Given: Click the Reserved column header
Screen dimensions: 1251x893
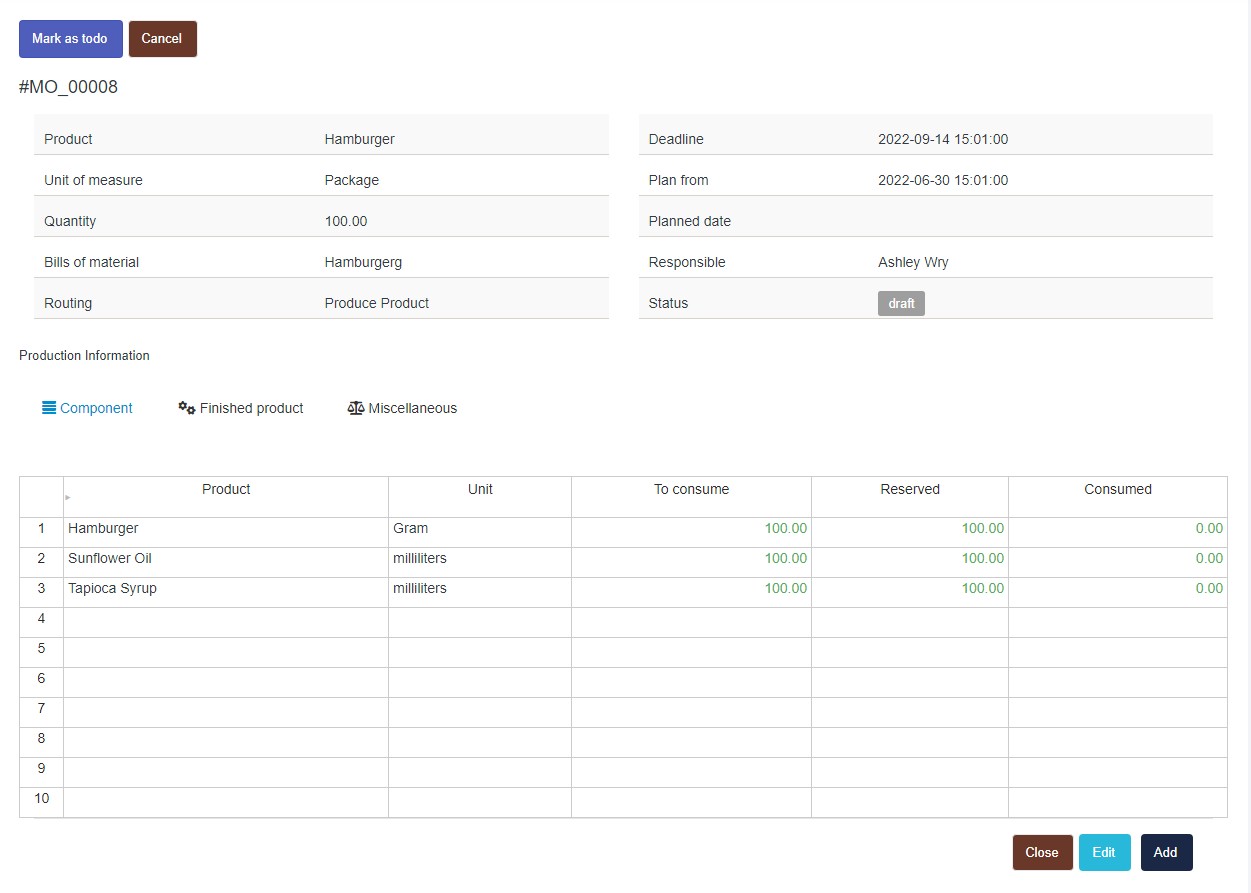Looking at the screenshot, I should [x=909, y=490].
